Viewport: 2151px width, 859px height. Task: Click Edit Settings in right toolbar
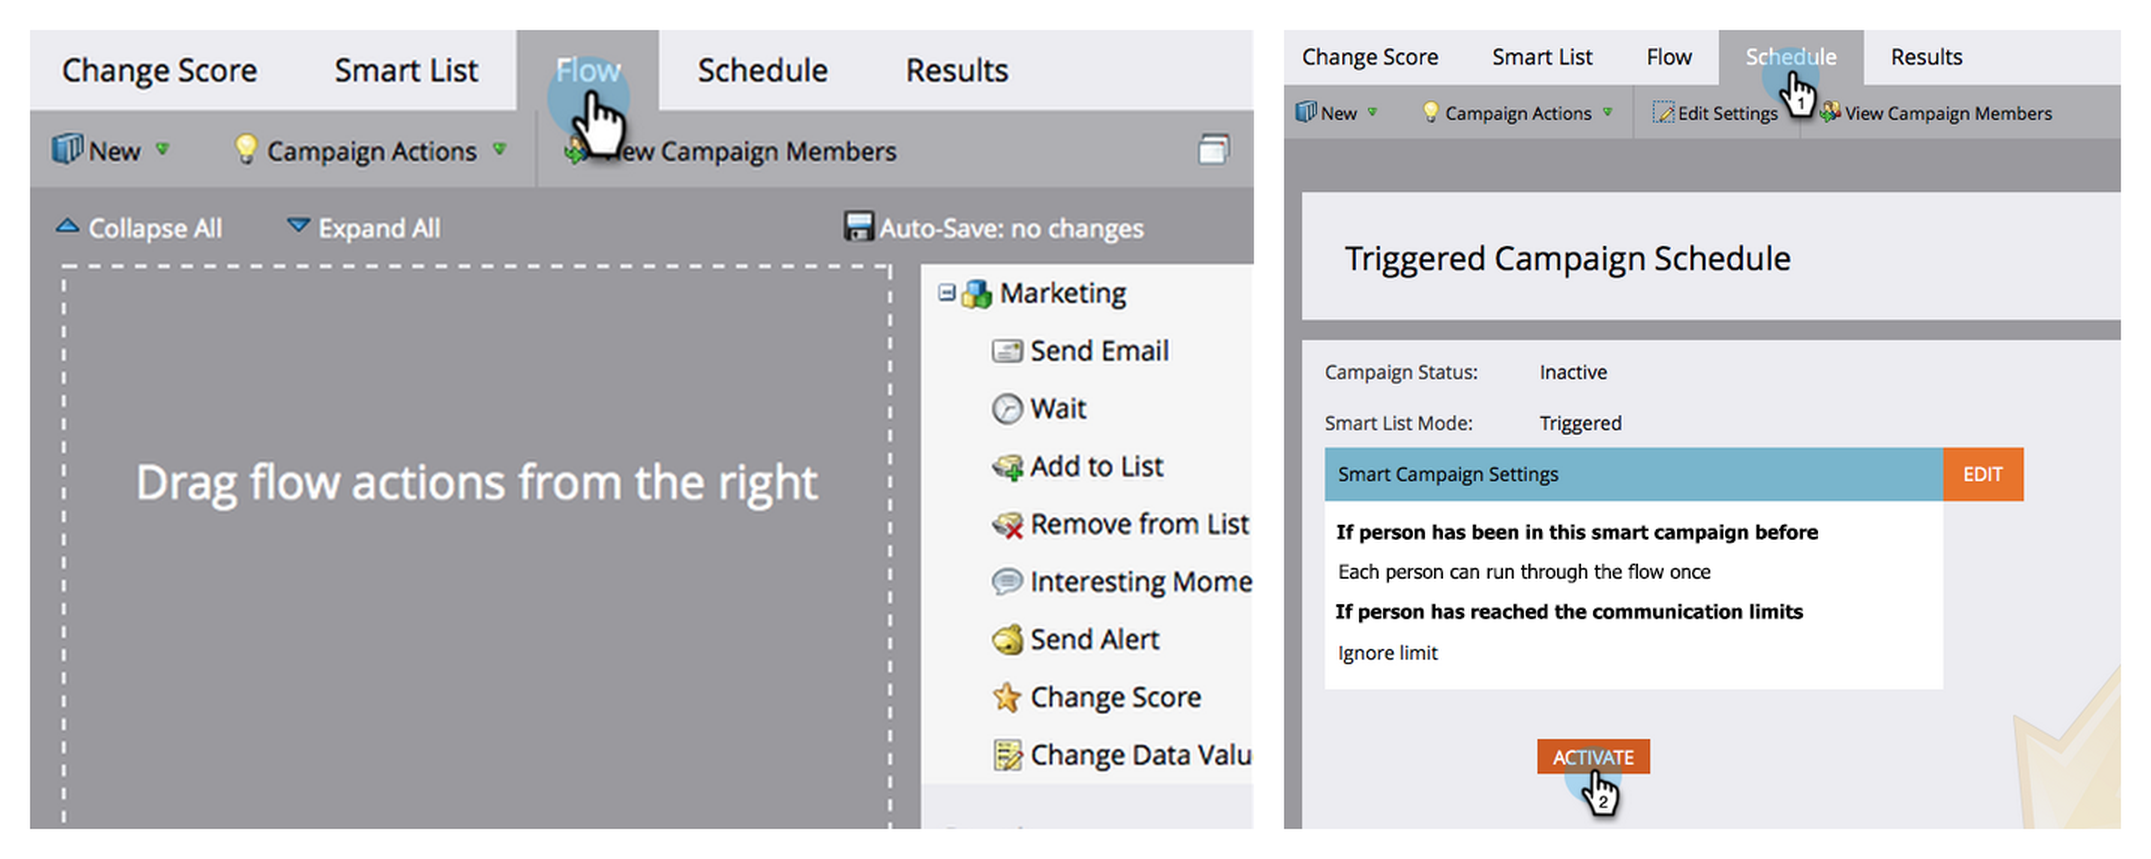point(1715,113)
